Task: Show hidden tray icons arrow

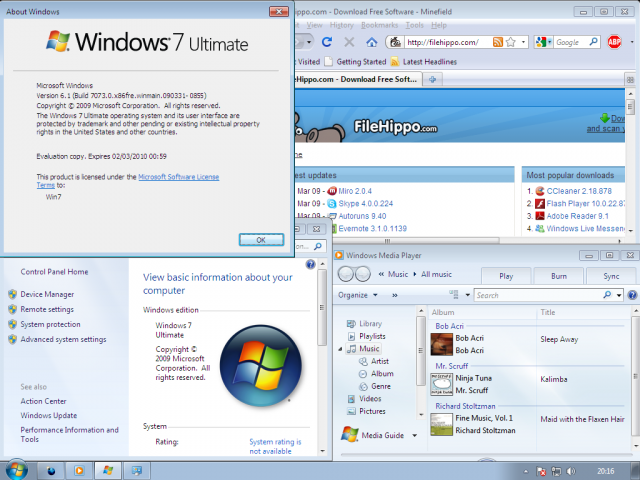Action: point(525,471)
